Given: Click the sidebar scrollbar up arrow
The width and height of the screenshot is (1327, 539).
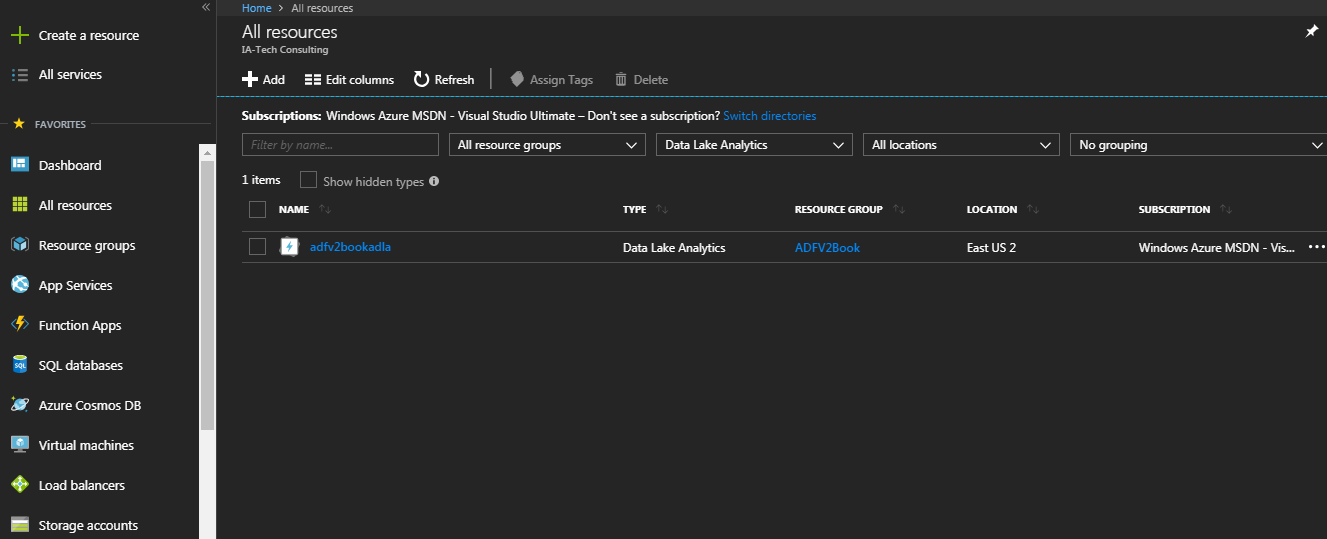Looking at the screenshot, I should click(x=208, y=152).
